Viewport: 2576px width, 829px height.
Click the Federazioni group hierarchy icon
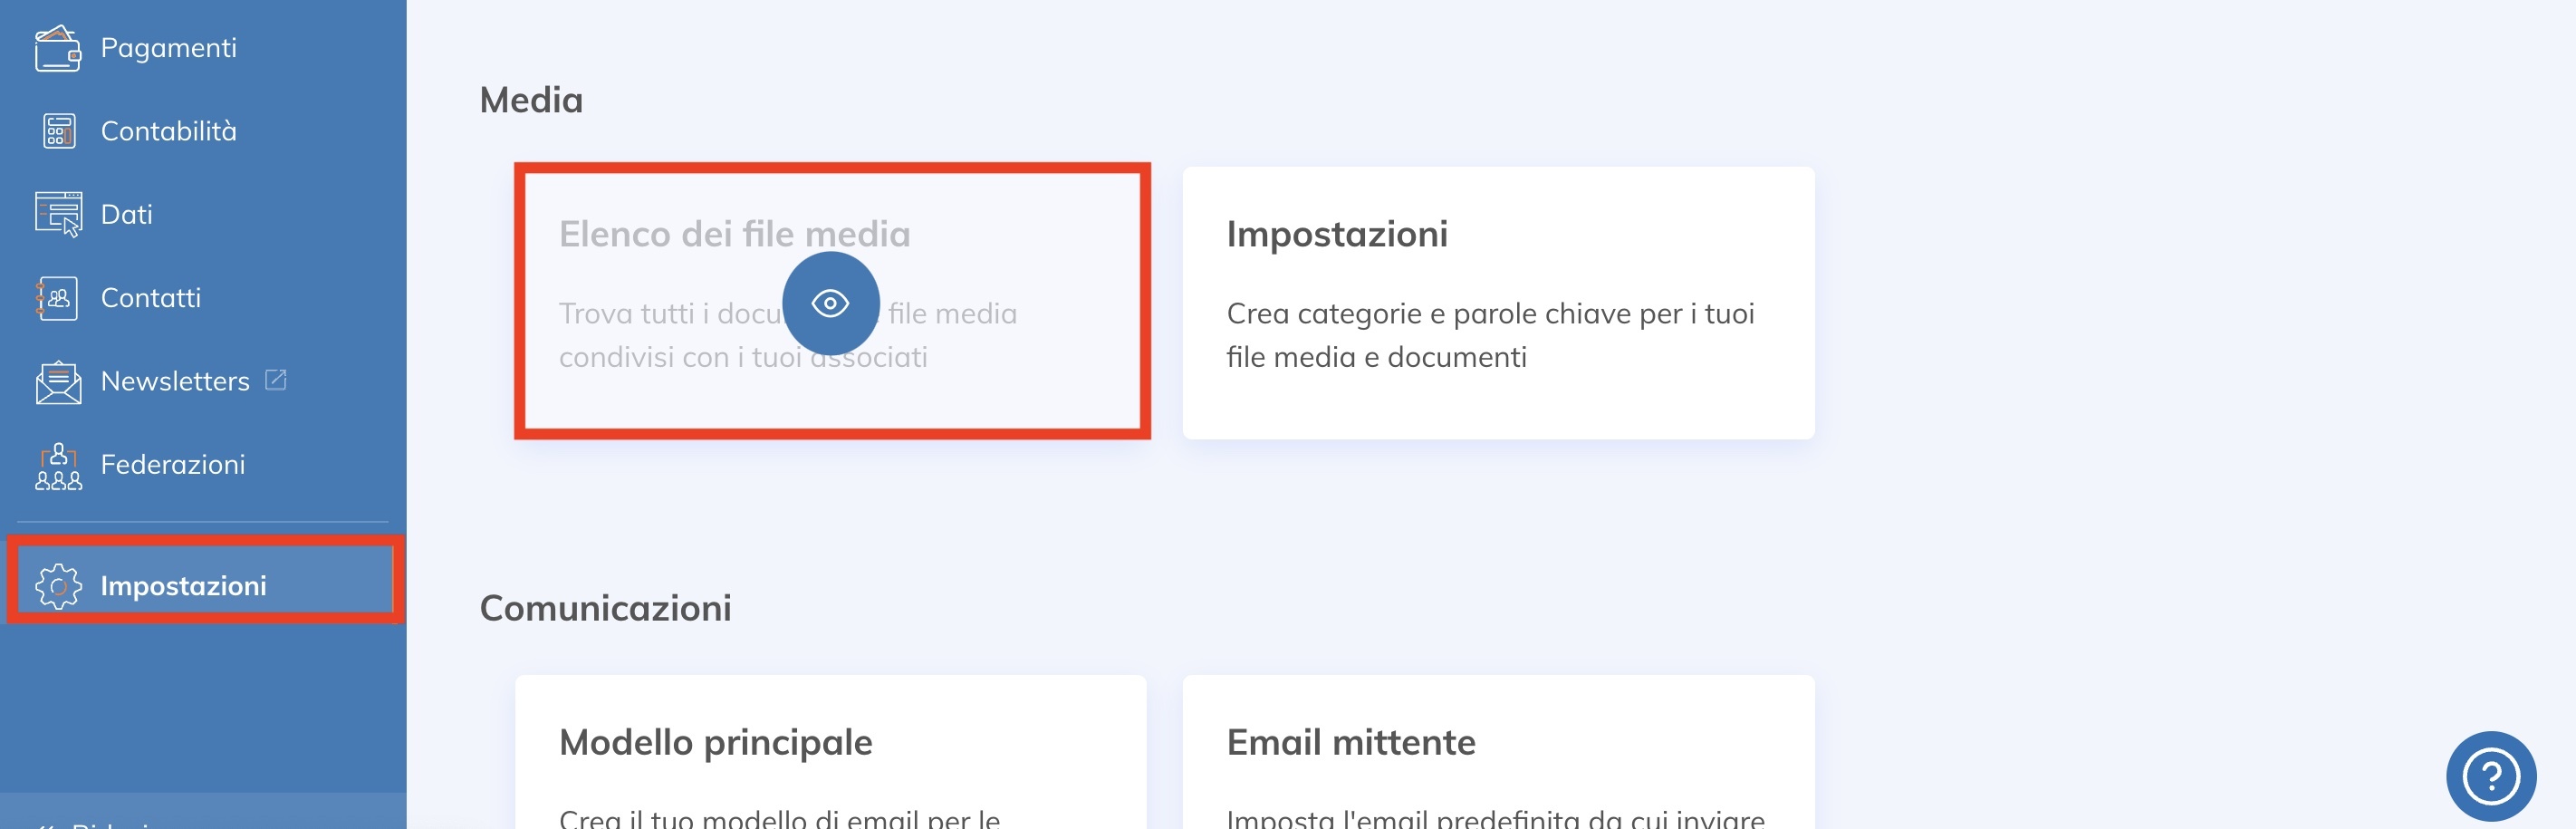pos(58,465)
